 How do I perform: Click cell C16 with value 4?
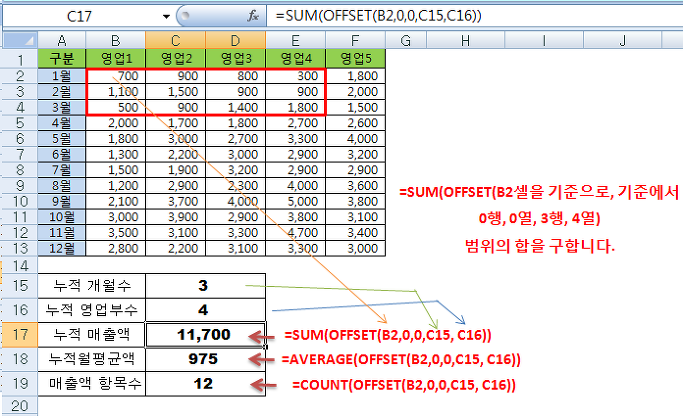pyautogui.click(x=206, y=310)
